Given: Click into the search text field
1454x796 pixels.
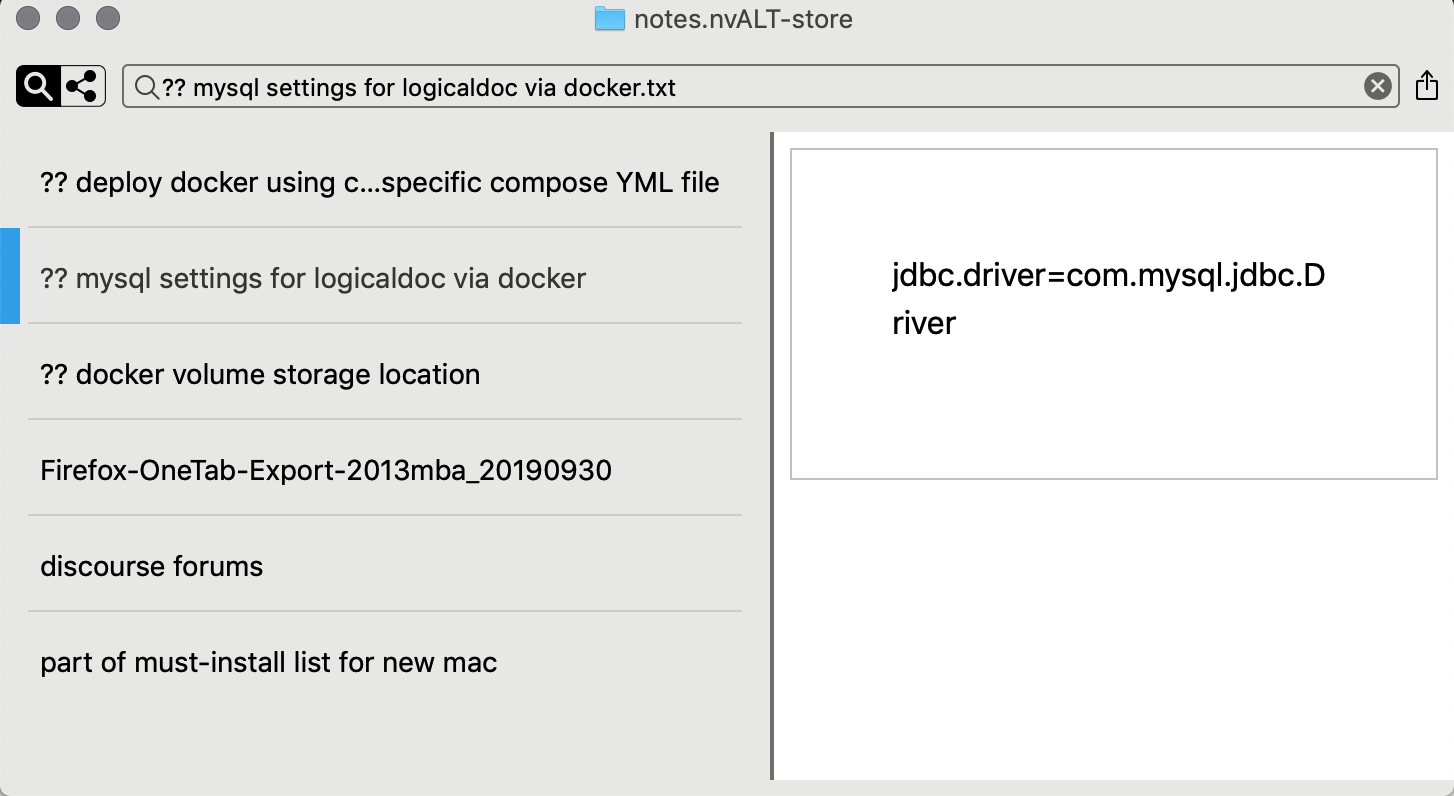Looking at the screenshot, I should tap(760, 88).
